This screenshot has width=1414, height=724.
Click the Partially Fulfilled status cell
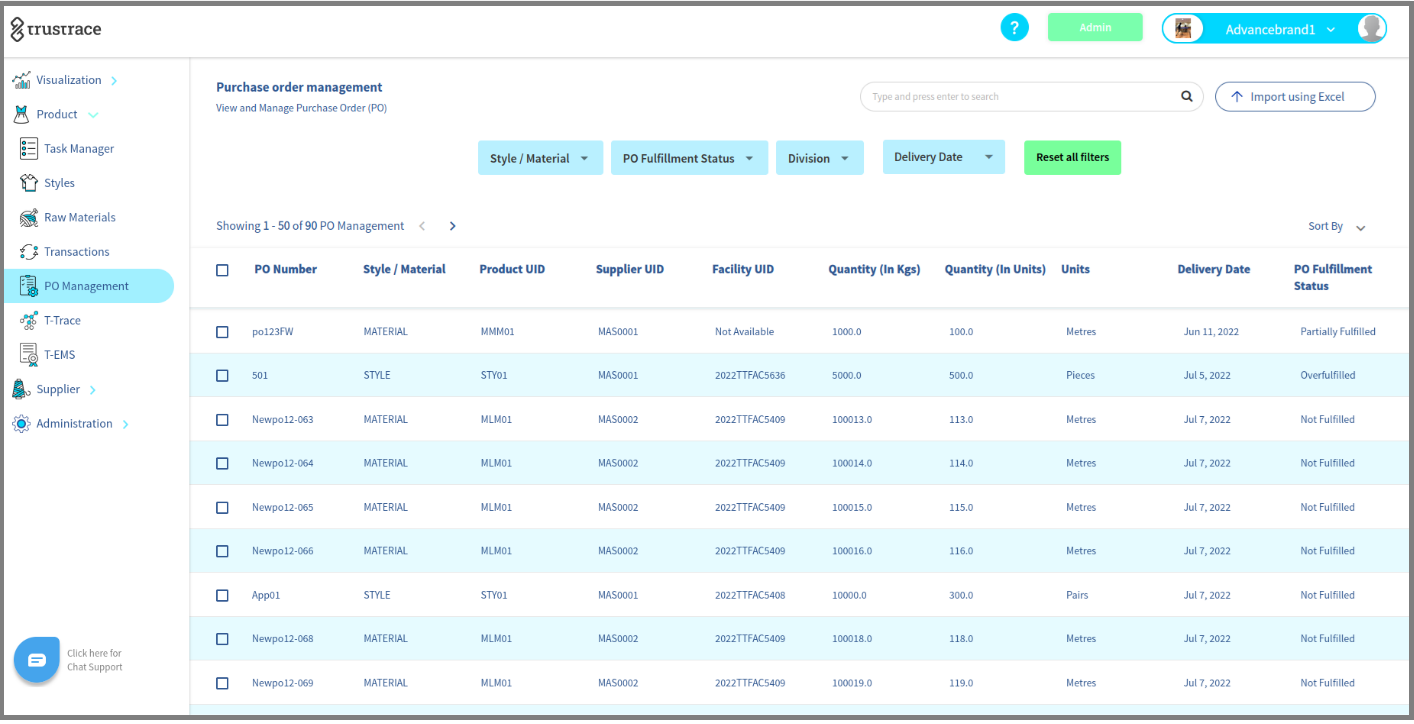point(1338,332)
